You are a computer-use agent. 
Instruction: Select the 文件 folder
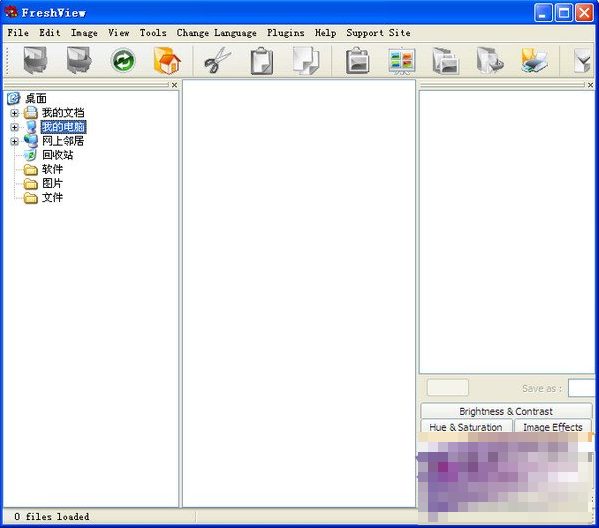pyautogui.click(x=52, y=198)
